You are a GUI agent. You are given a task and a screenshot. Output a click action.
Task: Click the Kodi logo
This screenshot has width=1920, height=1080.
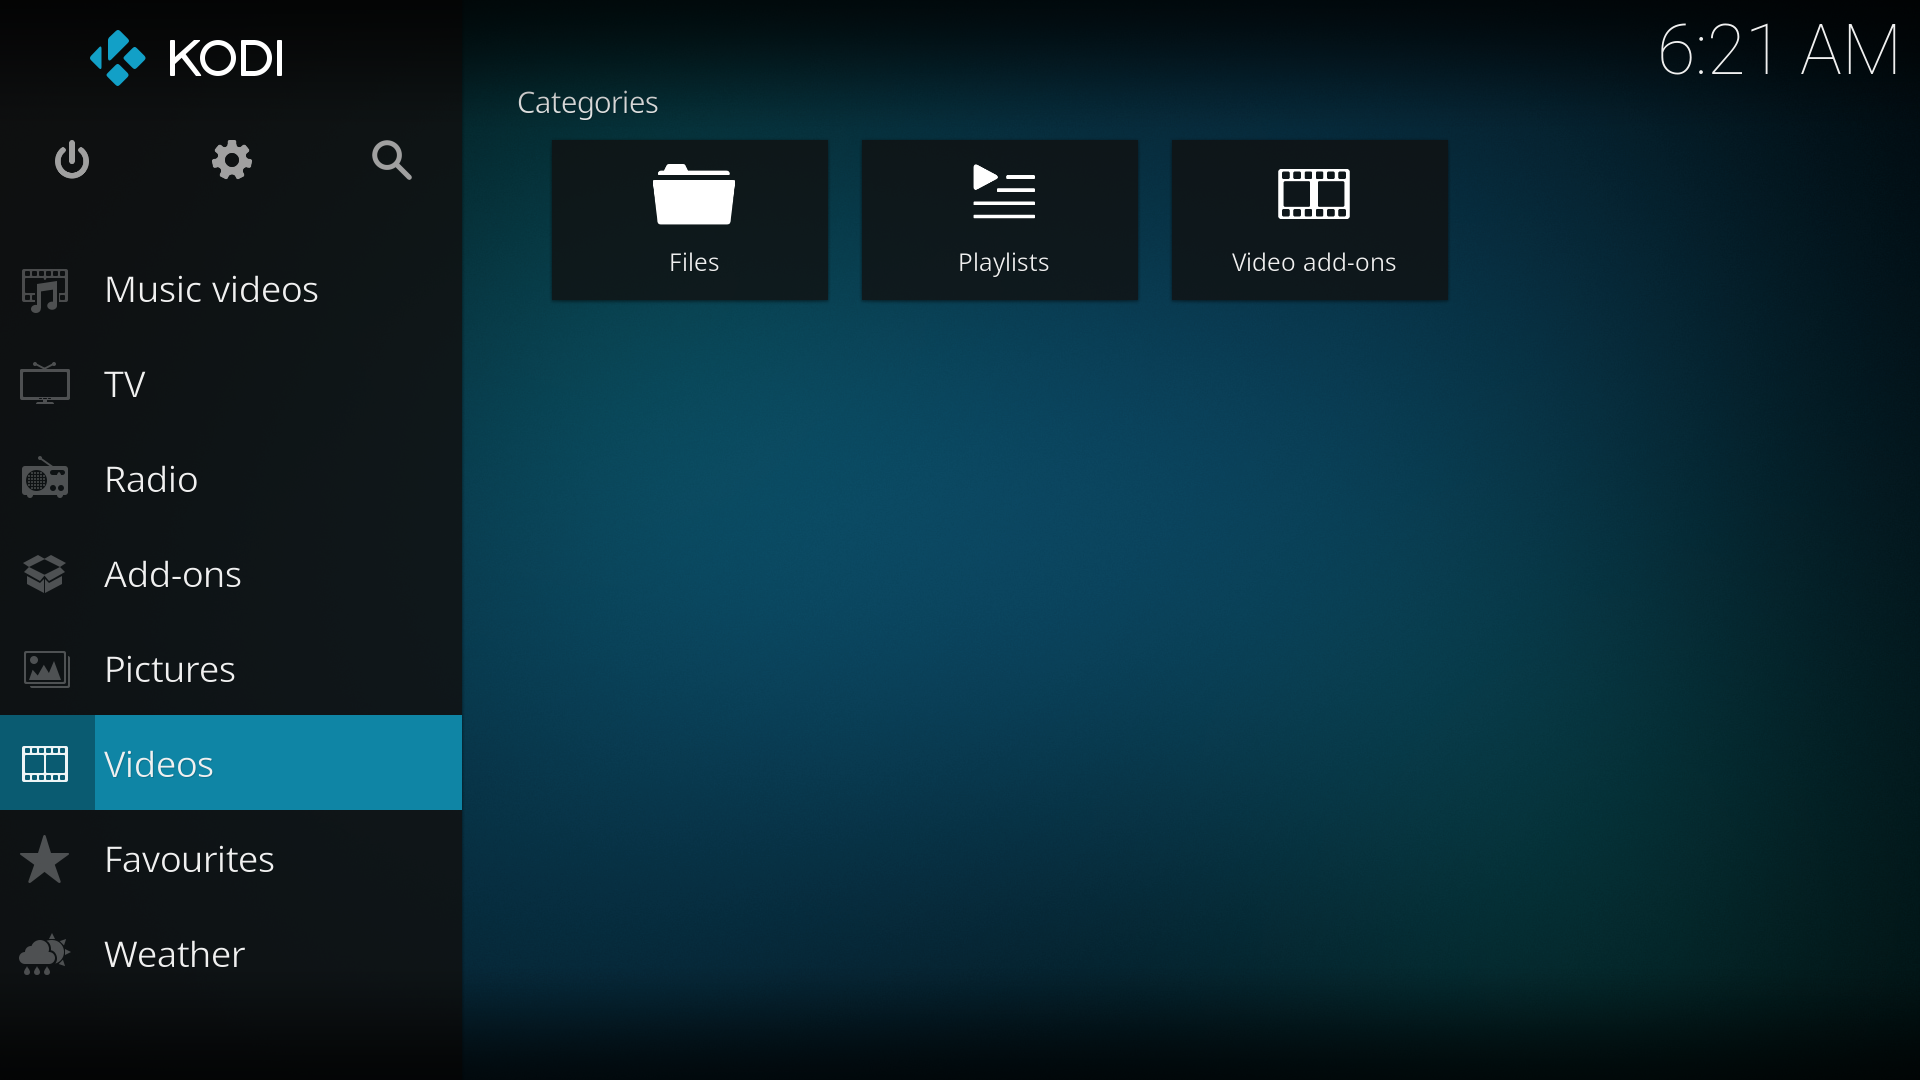pos(187,58)
